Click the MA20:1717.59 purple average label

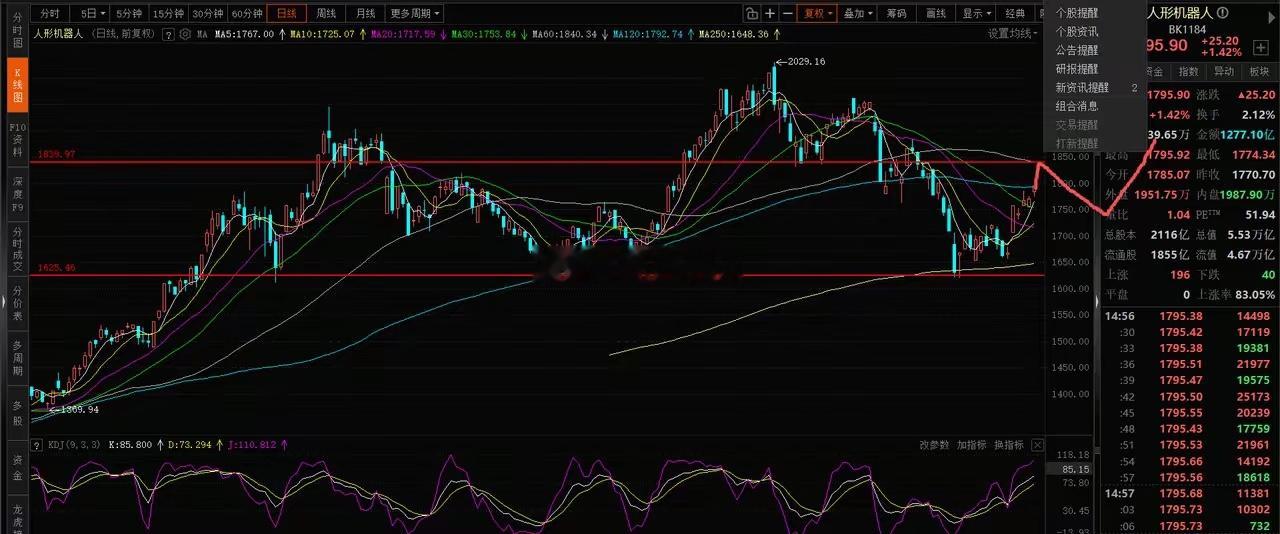tap(402, 34)
